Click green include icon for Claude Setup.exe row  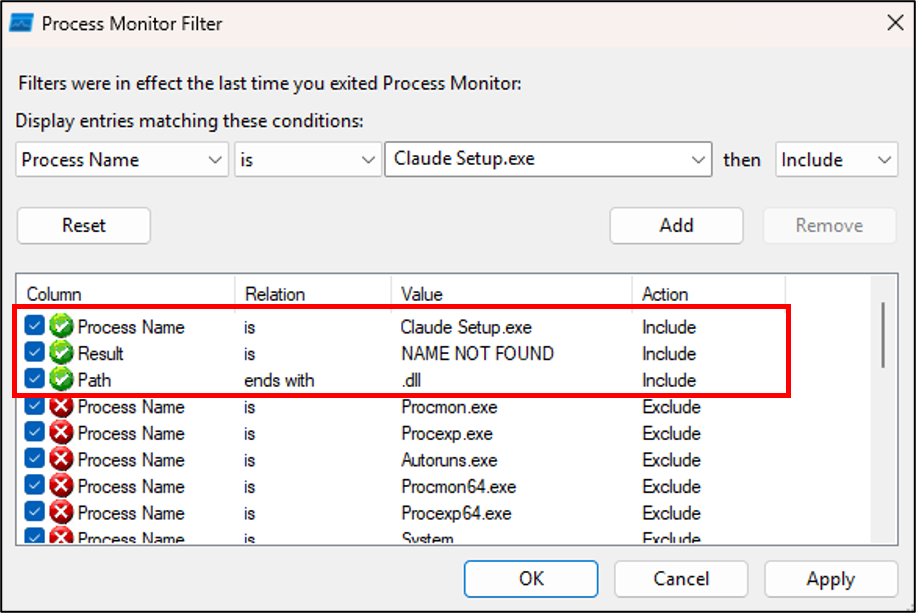[x=61, y=327]
